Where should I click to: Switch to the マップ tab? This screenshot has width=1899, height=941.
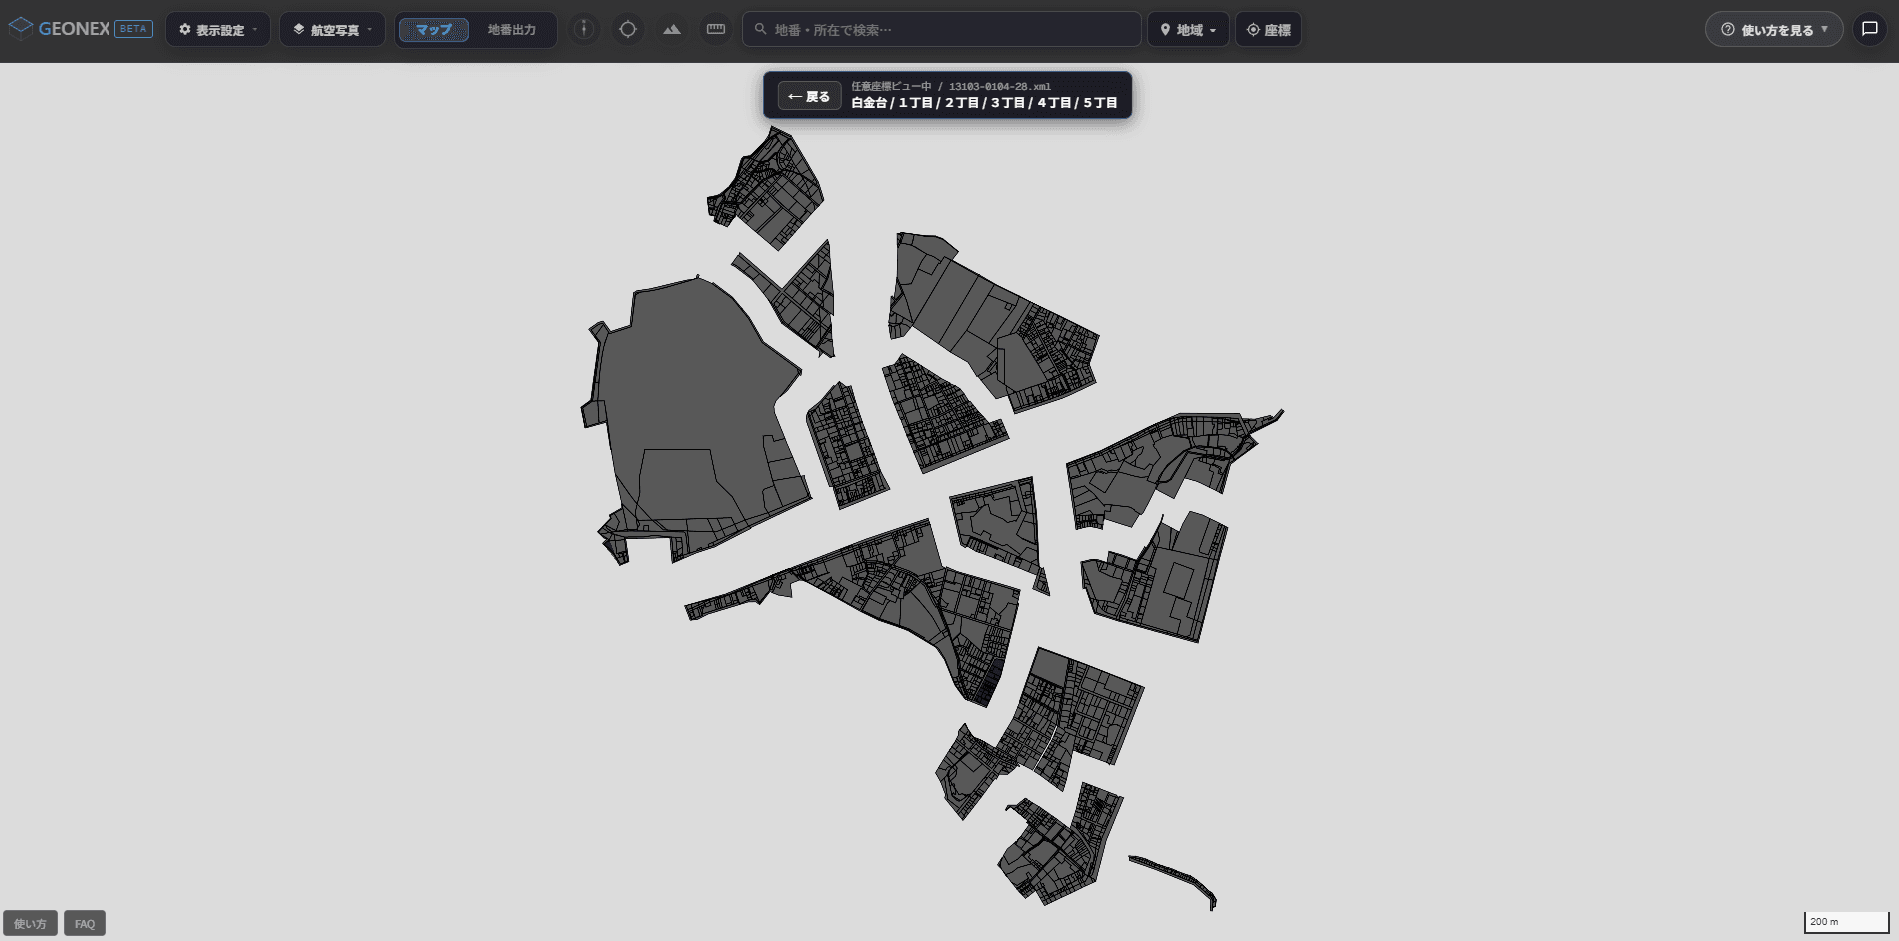pos(434,30)
